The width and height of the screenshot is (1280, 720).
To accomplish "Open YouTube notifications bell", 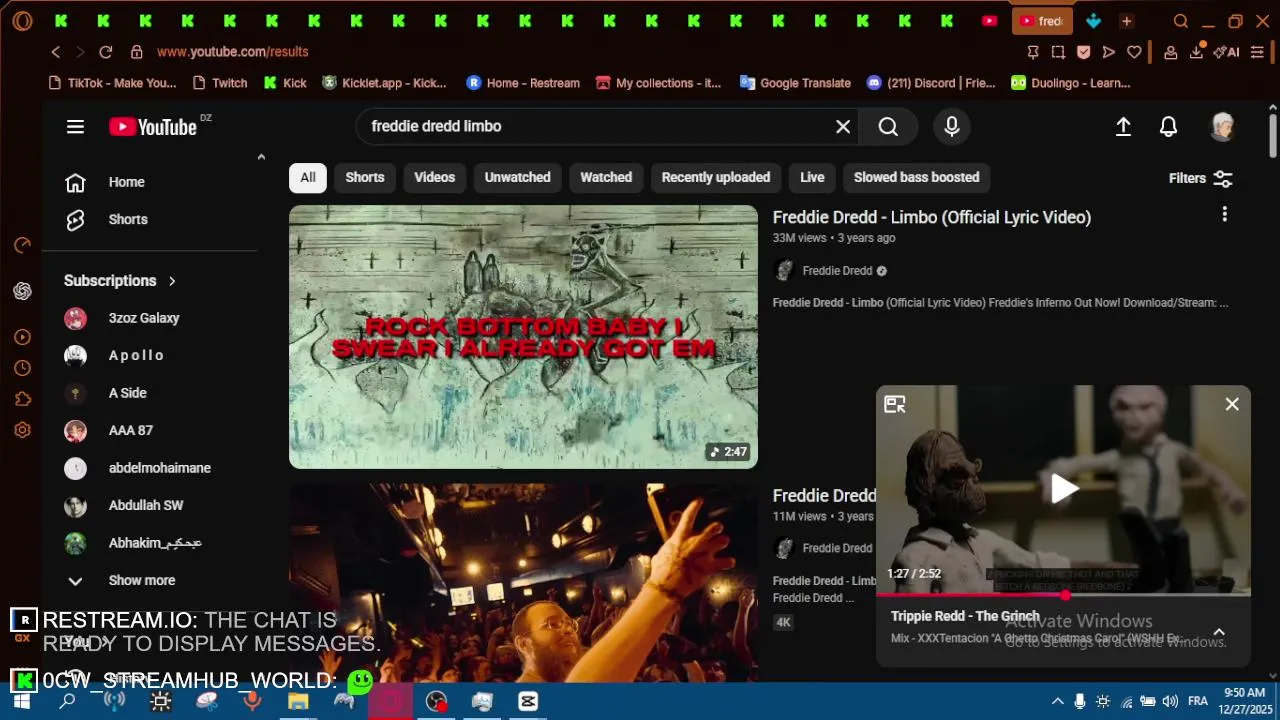I will [1168, 126].
